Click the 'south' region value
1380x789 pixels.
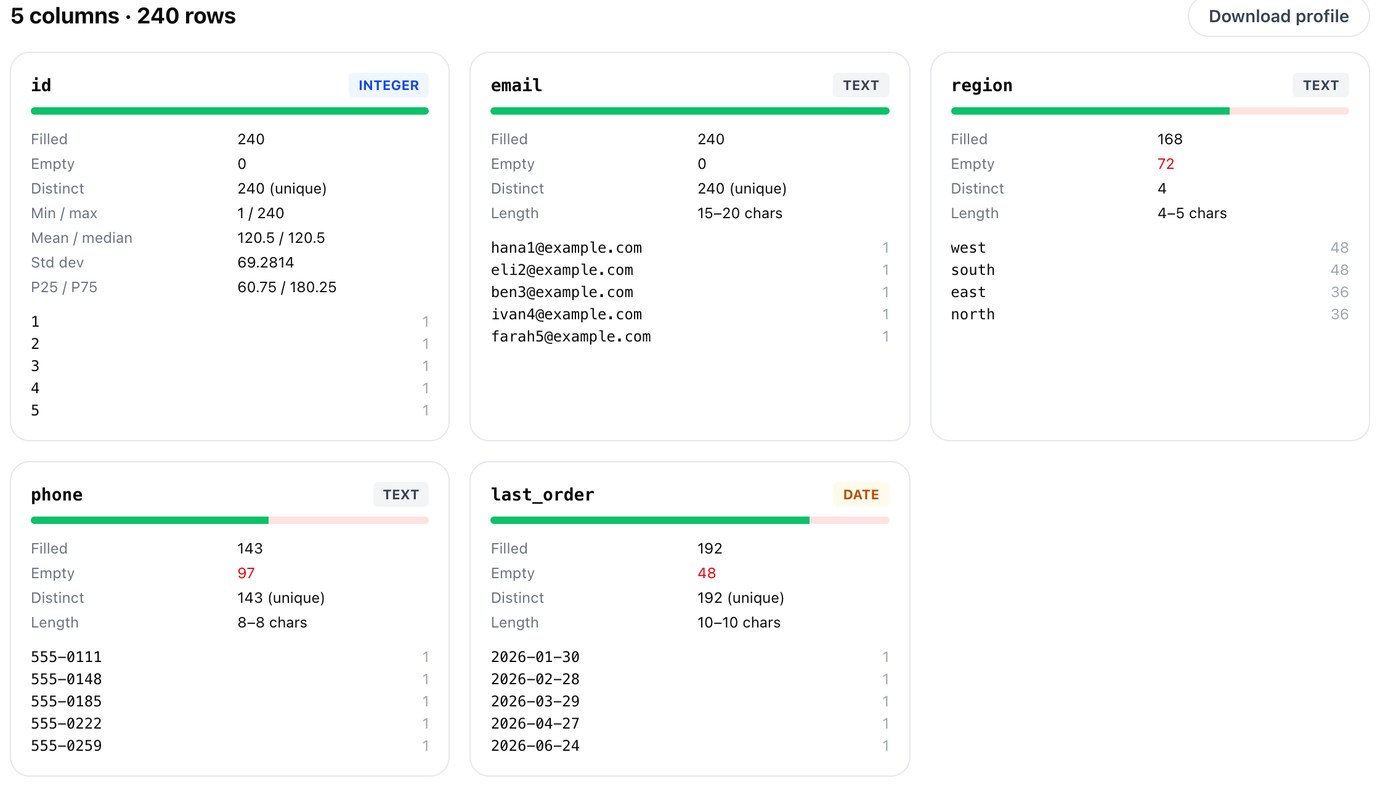point(973,270)
